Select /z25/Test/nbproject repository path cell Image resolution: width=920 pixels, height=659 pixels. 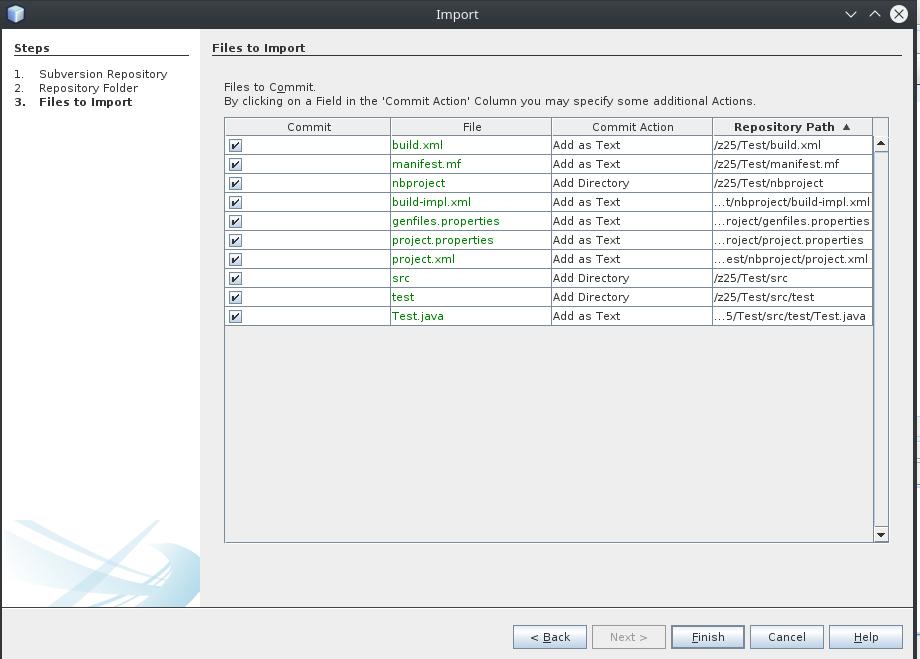pos(792,183)
